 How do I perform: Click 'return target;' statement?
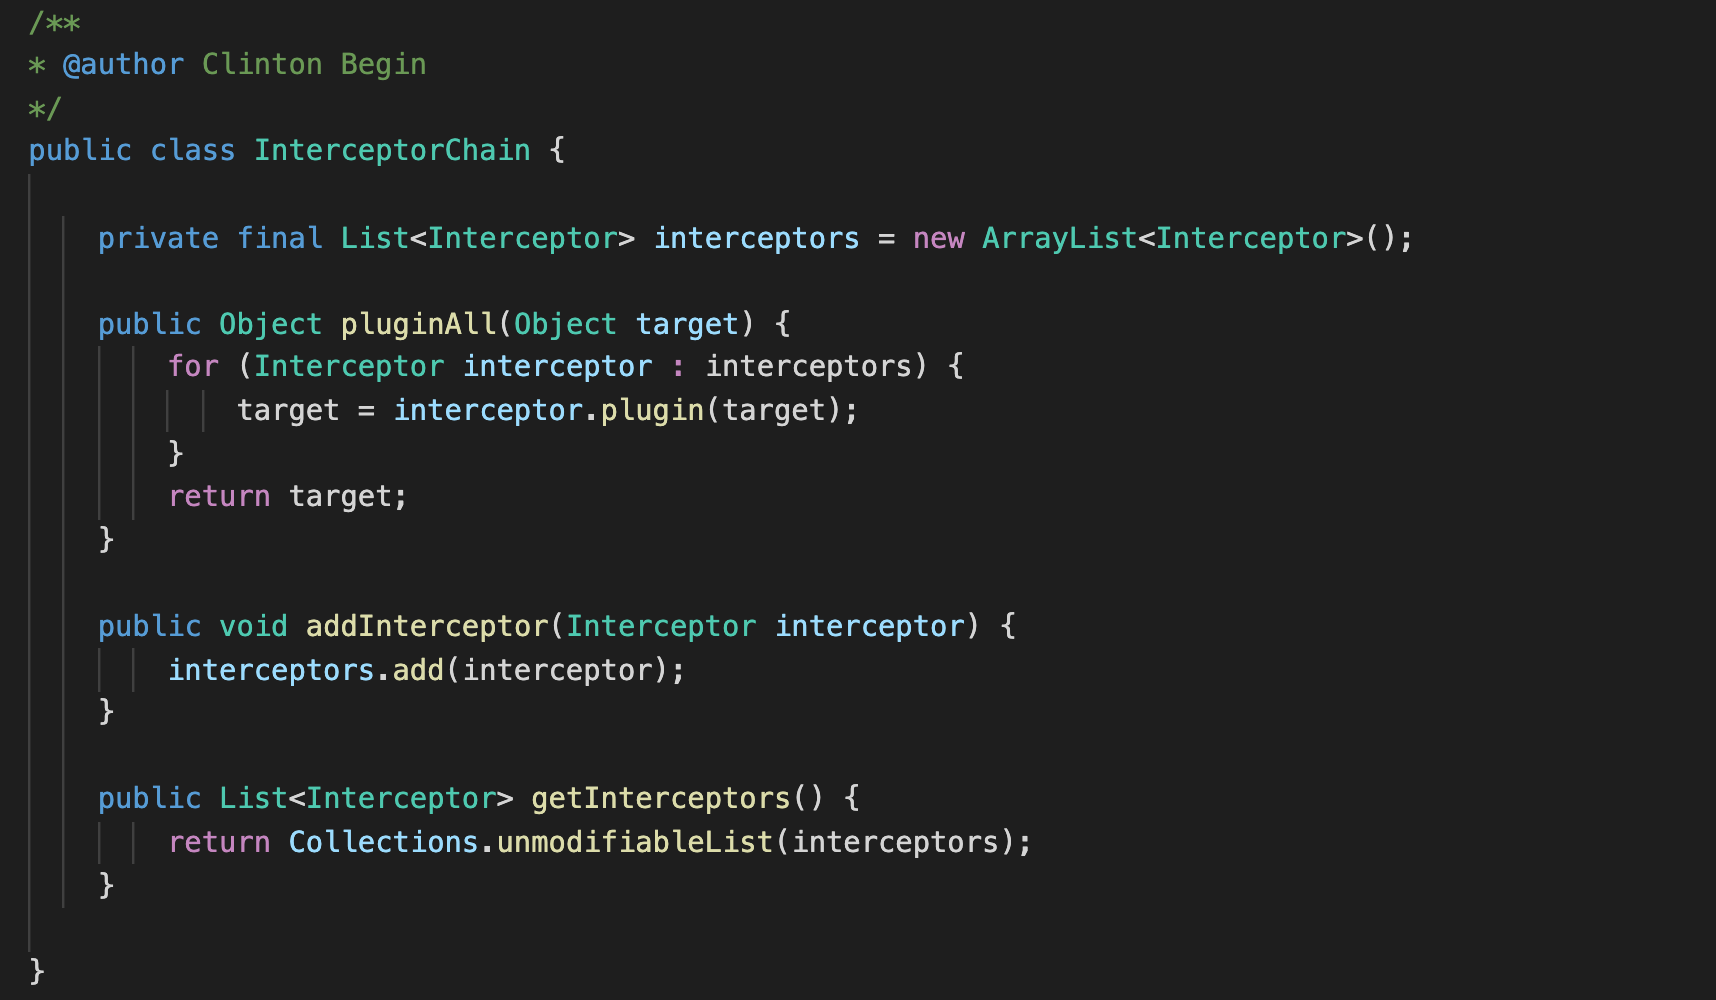[x=288, y=496]
